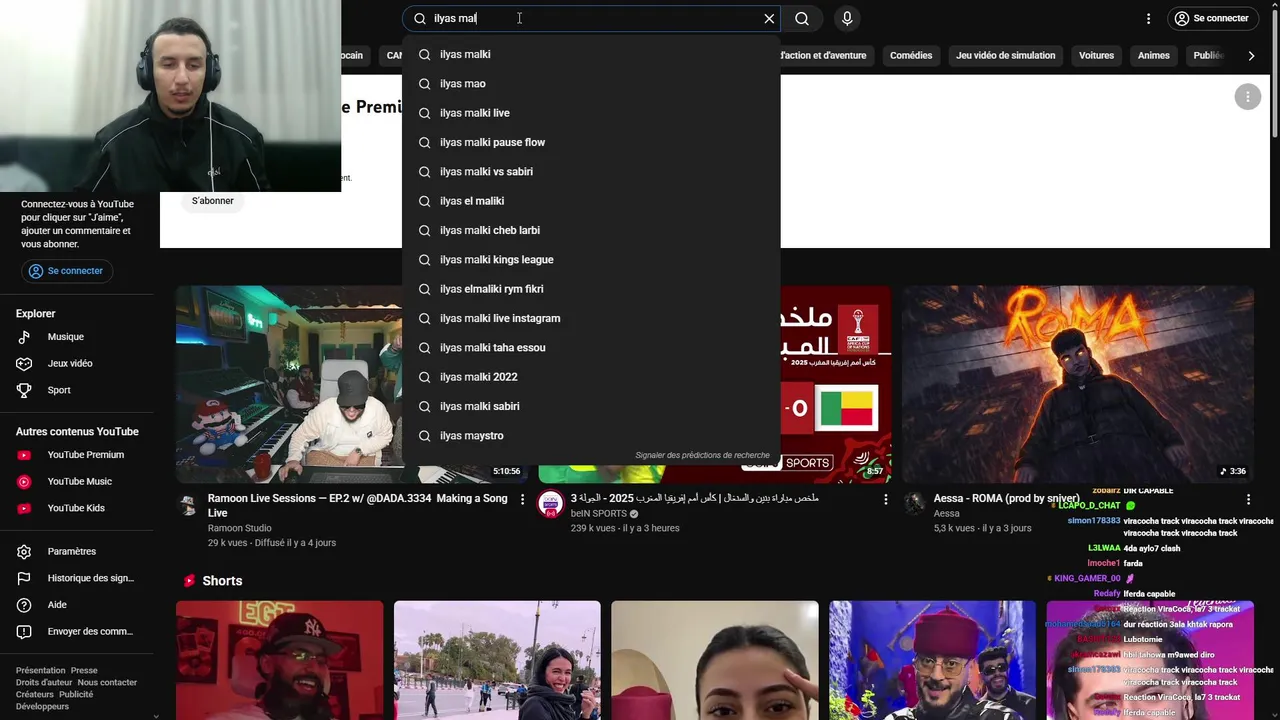Open YouTube Premium in the sidebar

tap(77, 455)
